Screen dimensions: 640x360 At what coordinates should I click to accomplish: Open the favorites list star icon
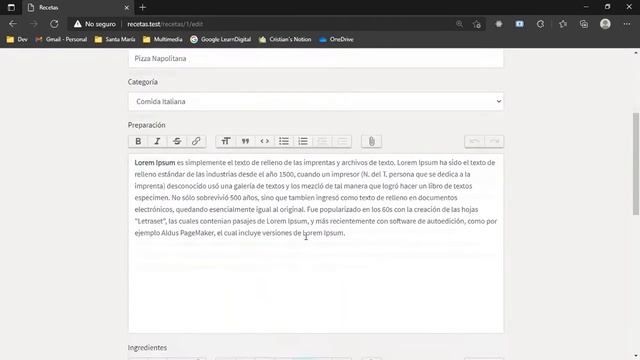(563, 24)
